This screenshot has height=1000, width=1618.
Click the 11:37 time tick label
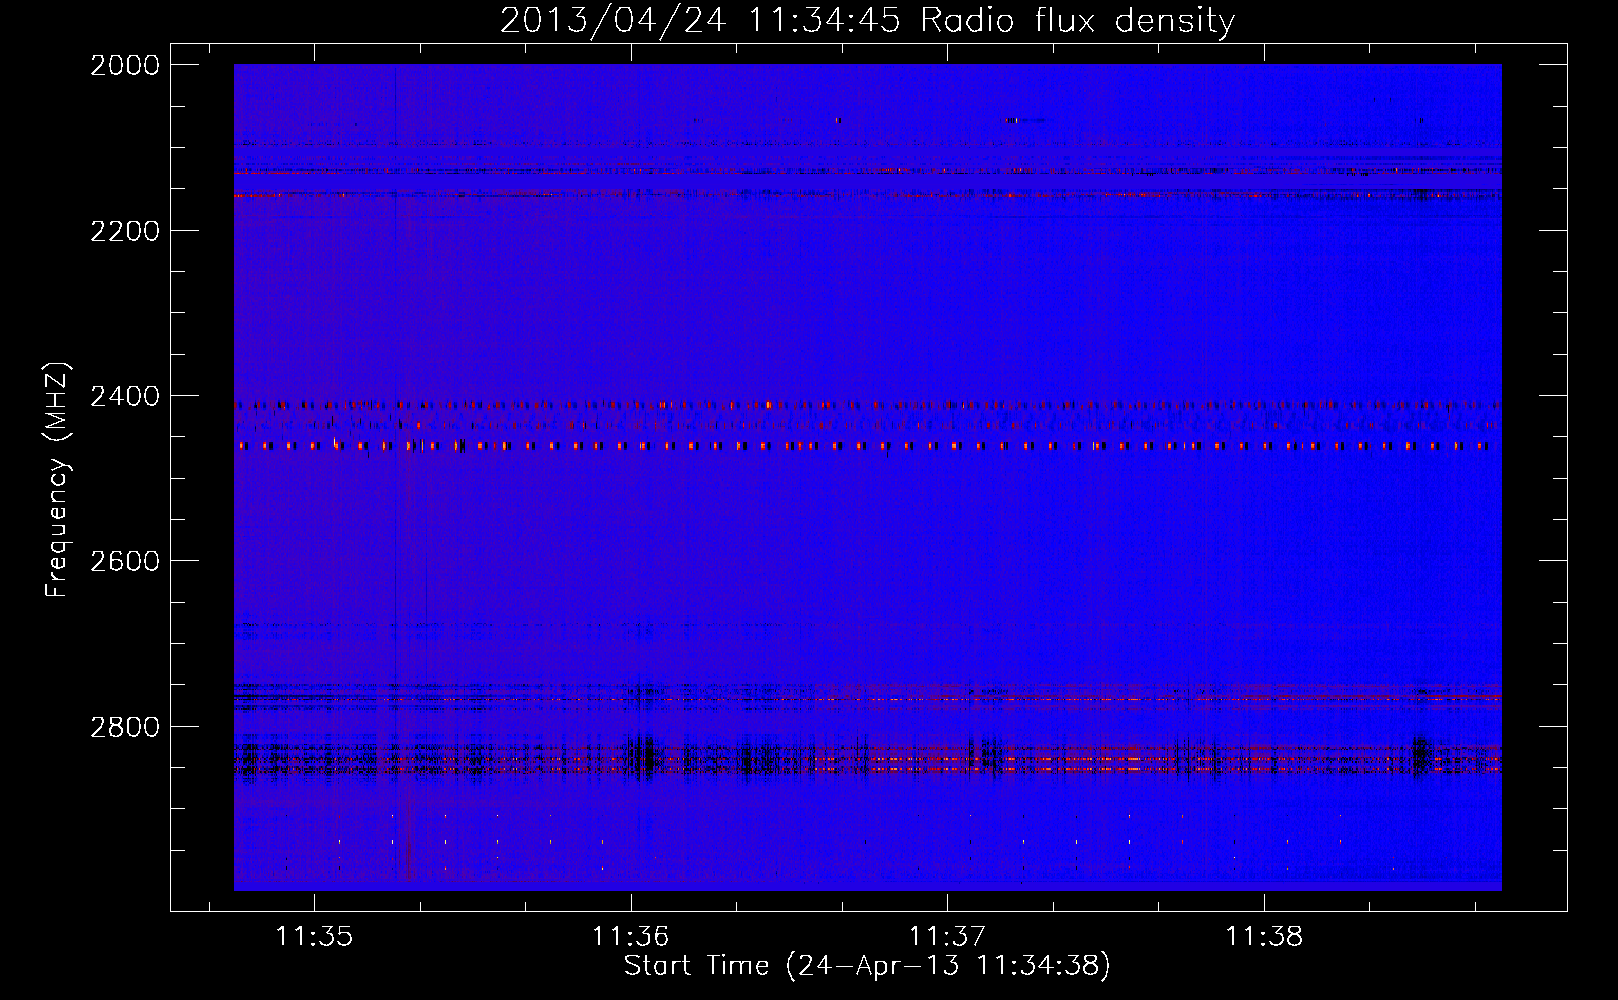[947, 937]
